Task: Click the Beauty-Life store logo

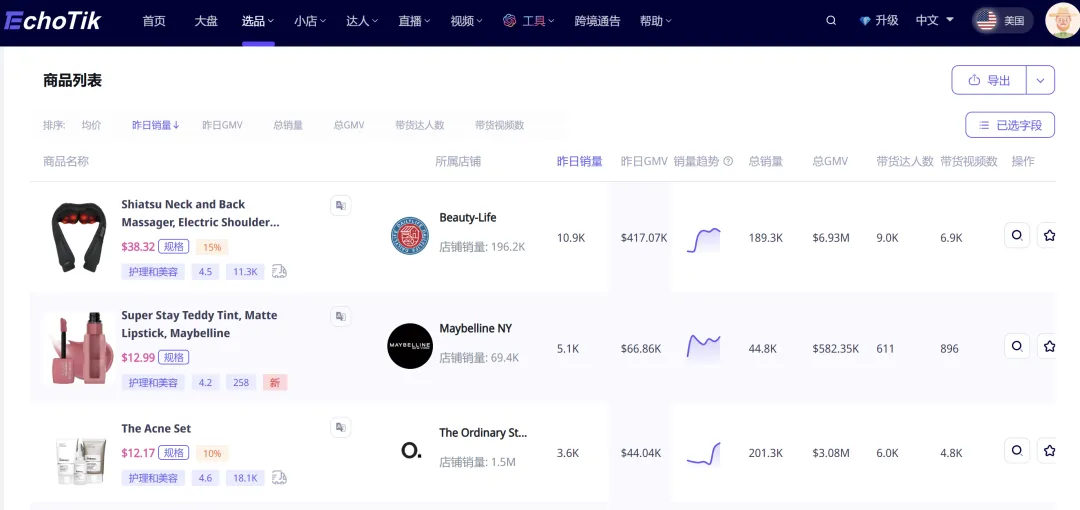Action: [x=410, y=236]
